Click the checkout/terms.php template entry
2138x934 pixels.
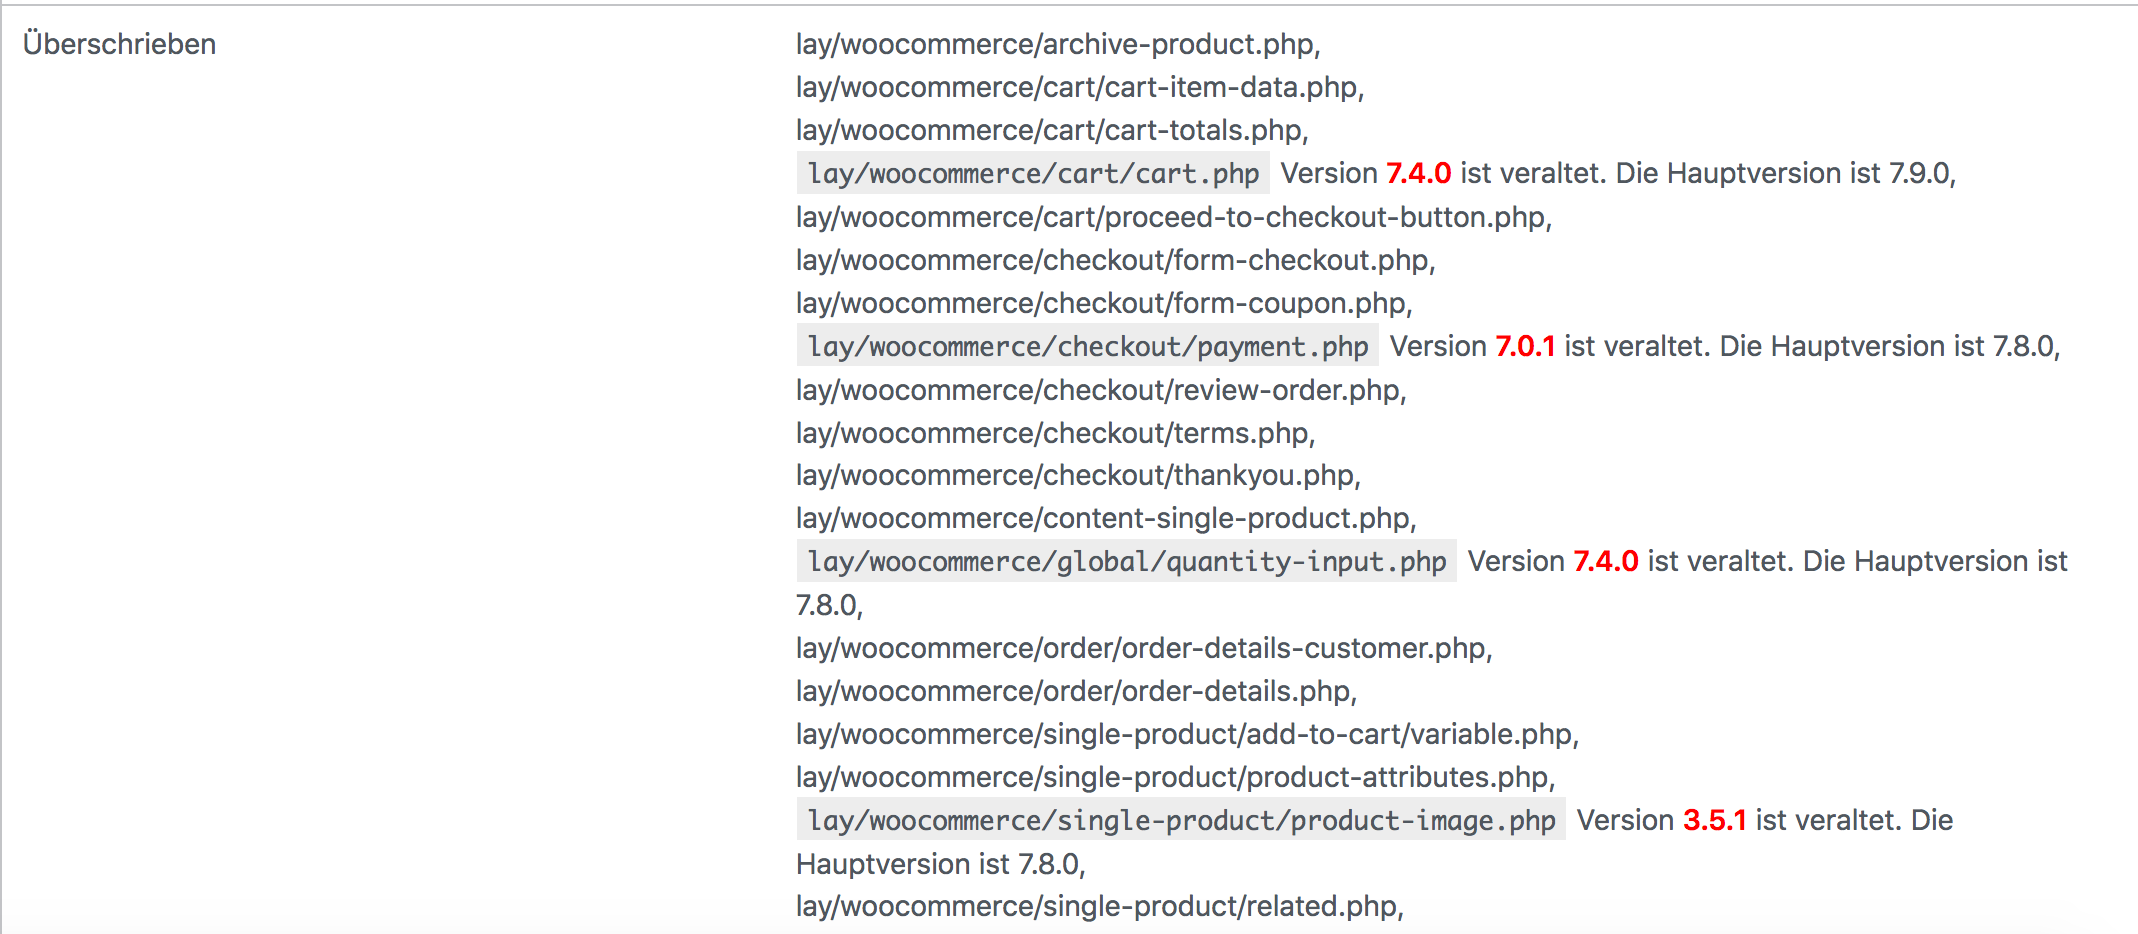click(1054, 433)
